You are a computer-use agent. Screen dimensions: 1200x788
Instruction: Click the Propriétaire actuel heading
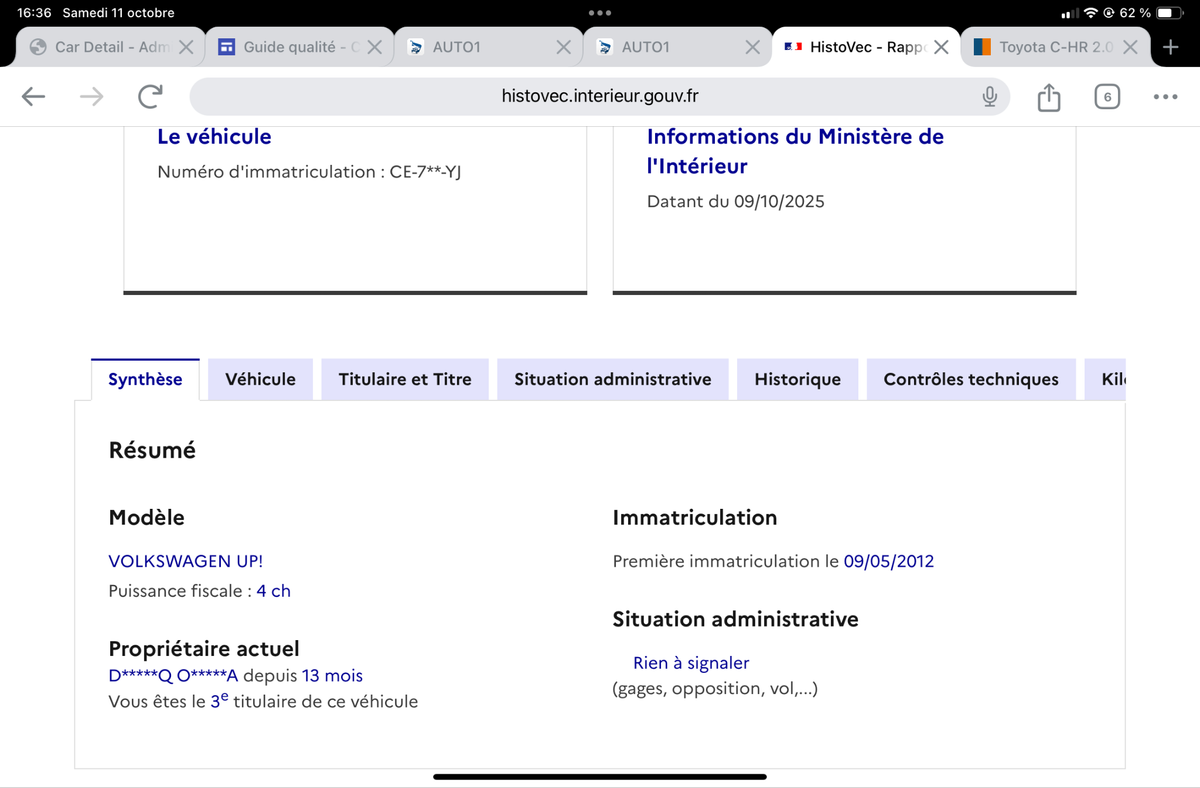[204, 649]
